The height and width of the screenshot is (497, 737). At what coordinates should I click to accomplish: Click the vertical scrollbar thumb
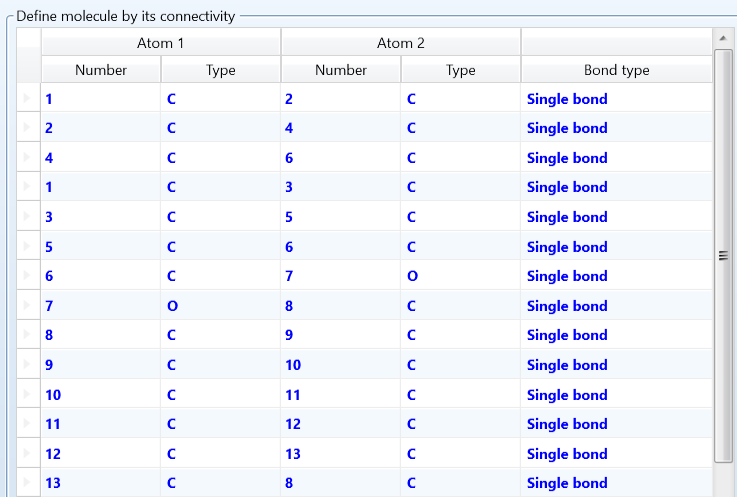724,255
